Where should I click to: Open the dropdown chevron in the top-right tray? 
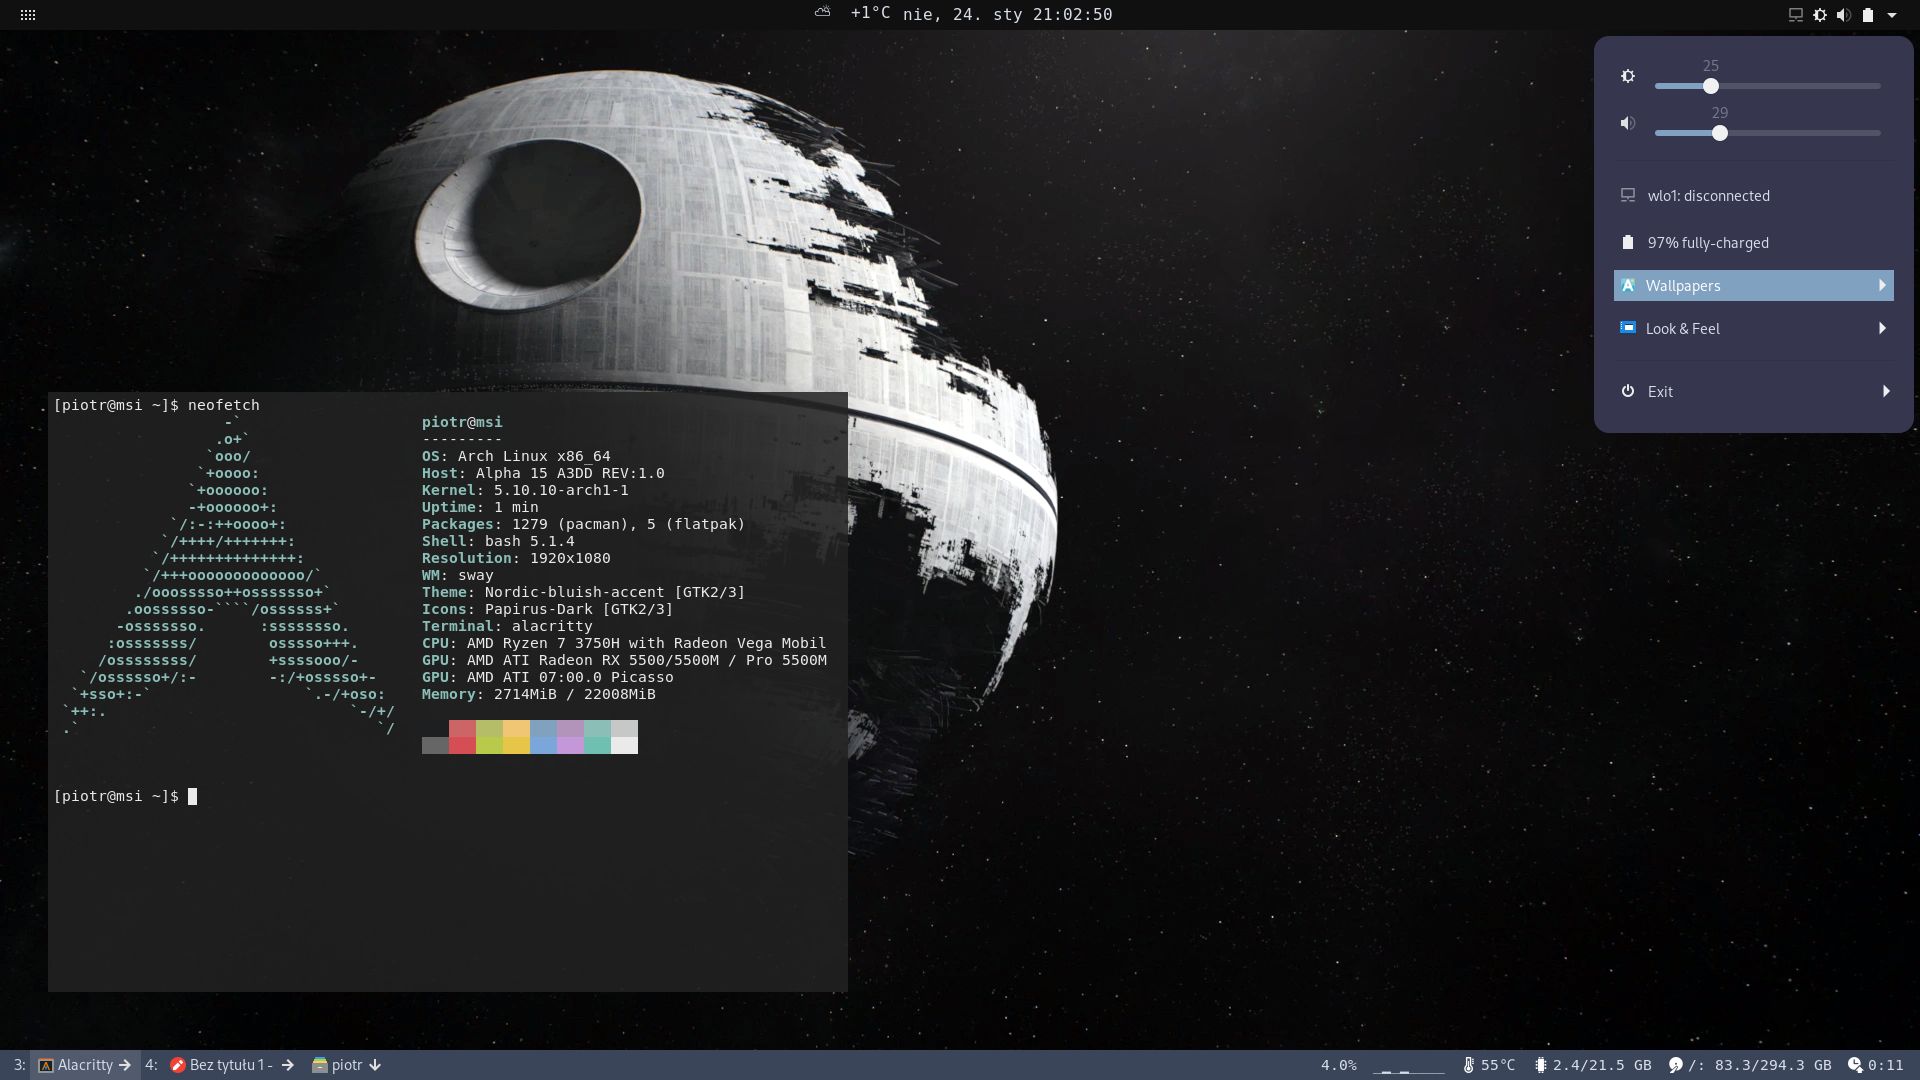pos(1892,14)
